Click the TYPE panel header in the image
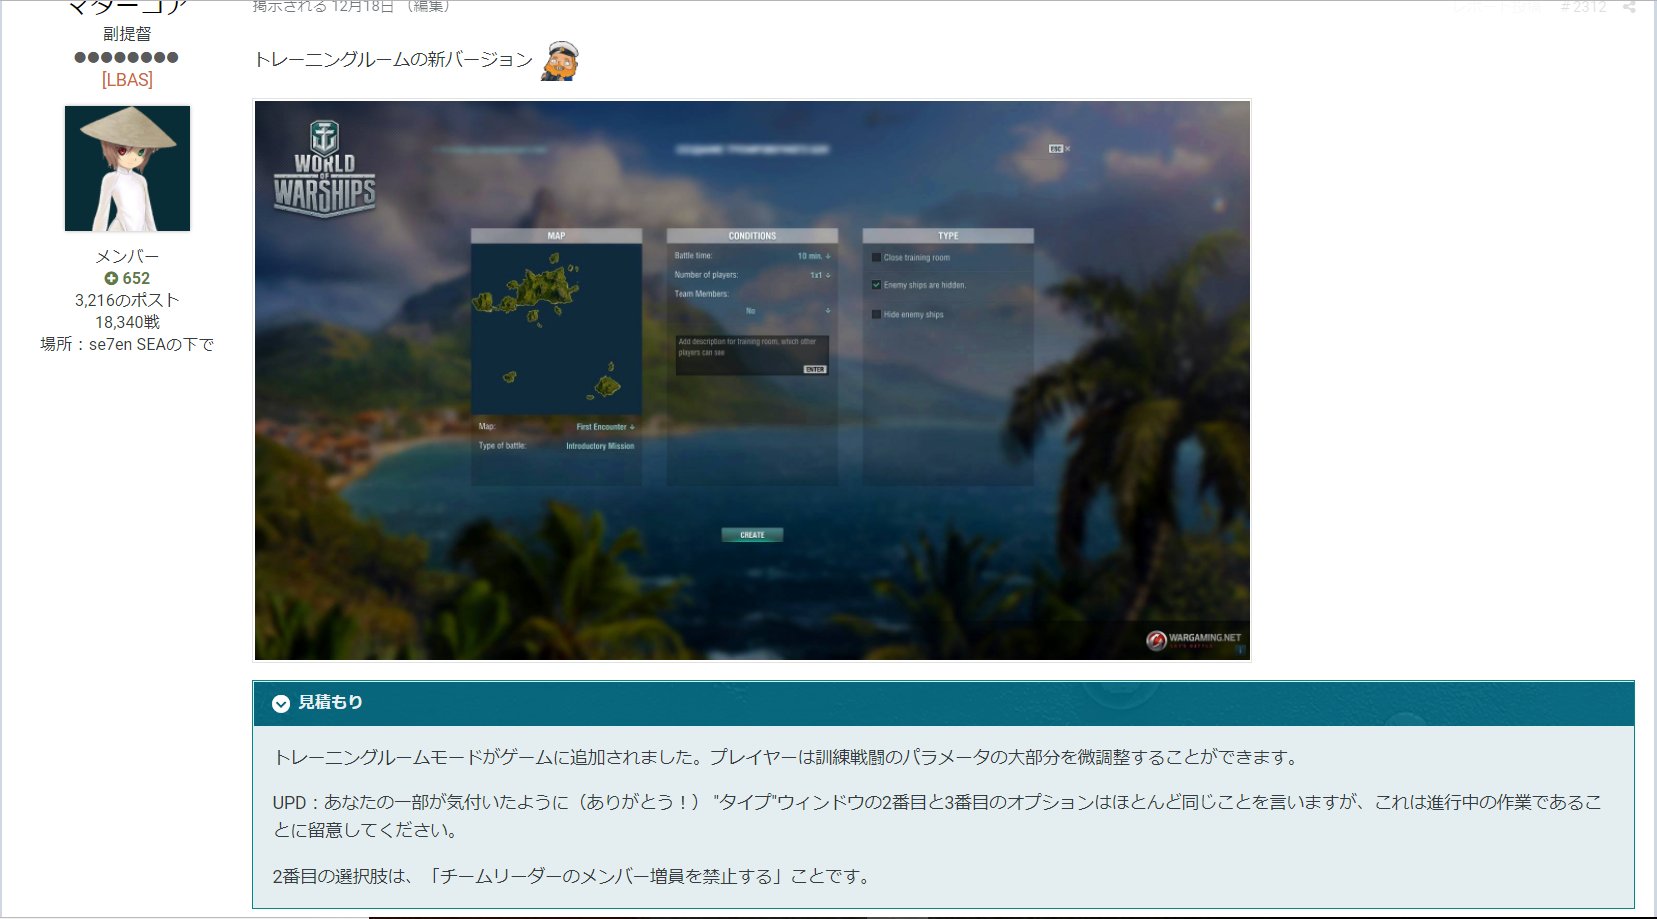The width and height of the screenshot is (1657, 919). tap(948, 236)
